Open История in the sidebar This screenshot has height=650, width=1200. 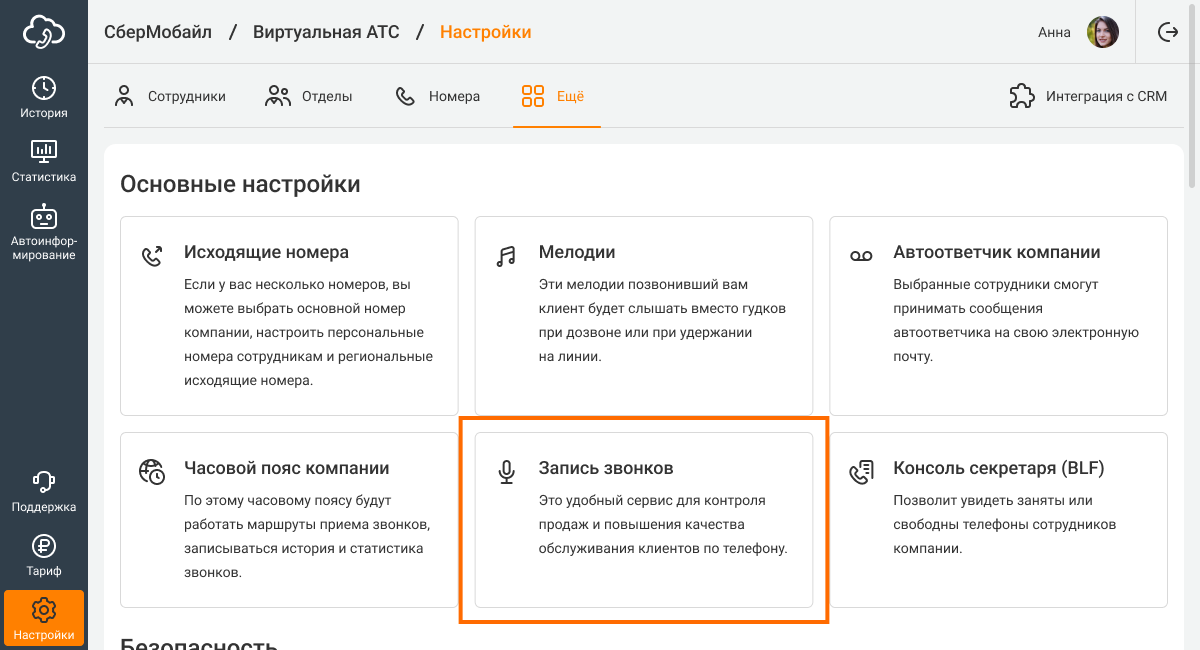[44, 97]
